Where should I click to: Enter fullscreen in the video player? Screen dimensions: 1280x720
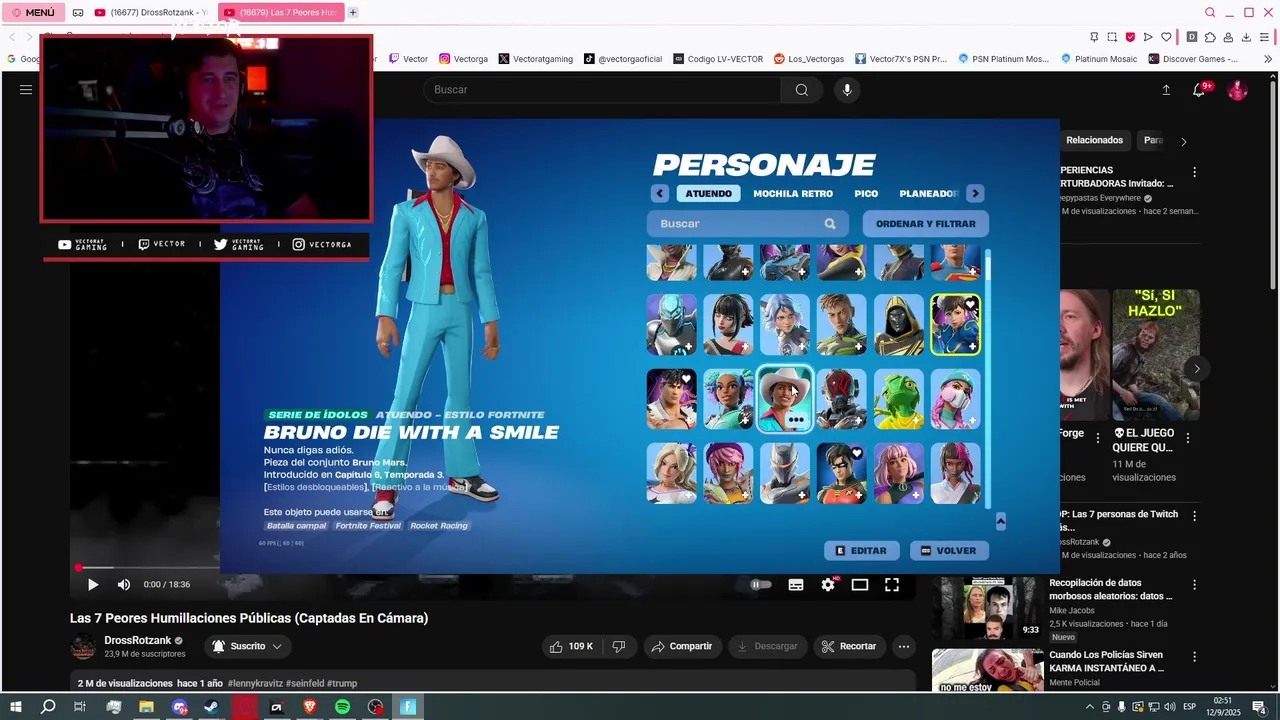pyautogui.click(x=892, y=585)
